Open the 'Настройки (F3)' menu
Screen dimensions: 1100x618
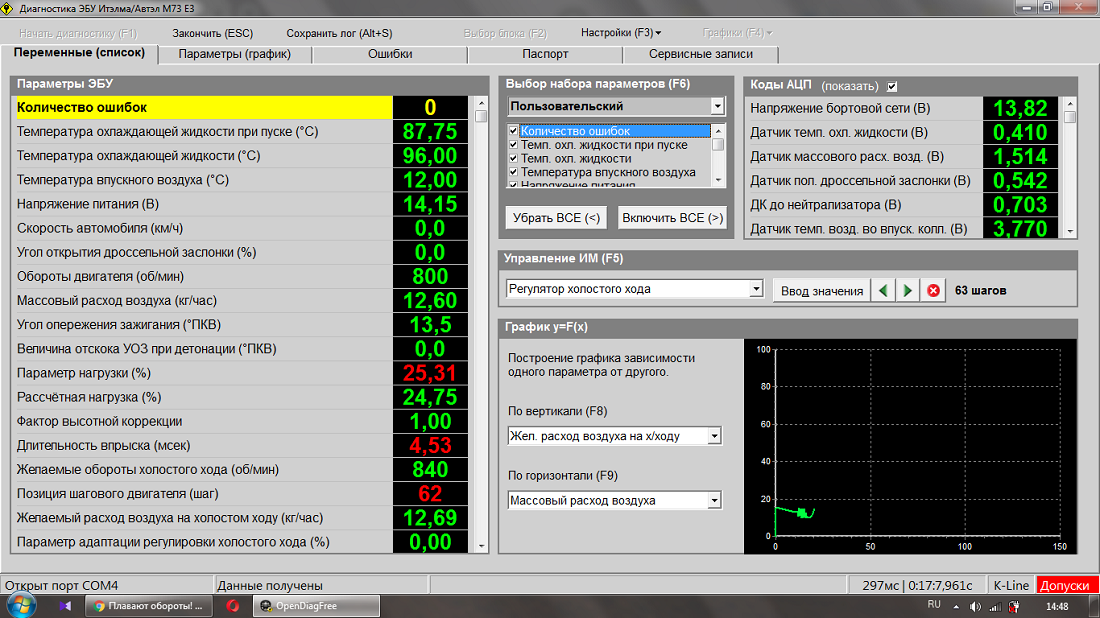pos(620,33)
